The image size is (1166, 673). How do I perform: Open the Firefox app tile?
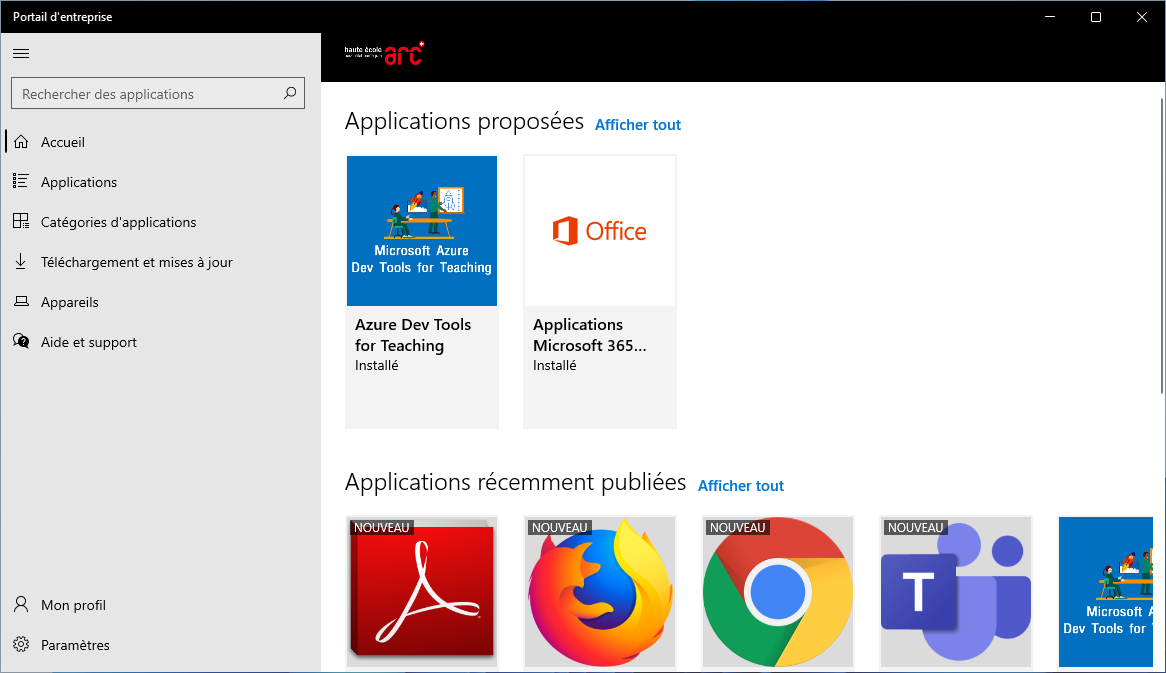tap(600, 592)
